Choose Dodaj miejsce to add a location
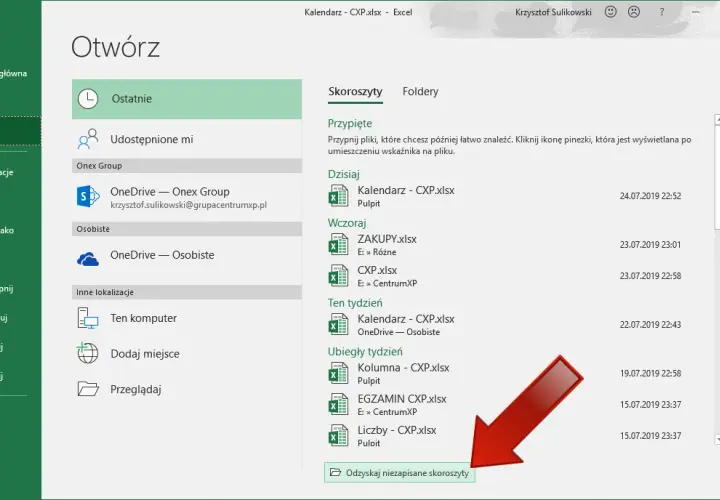 186,354
